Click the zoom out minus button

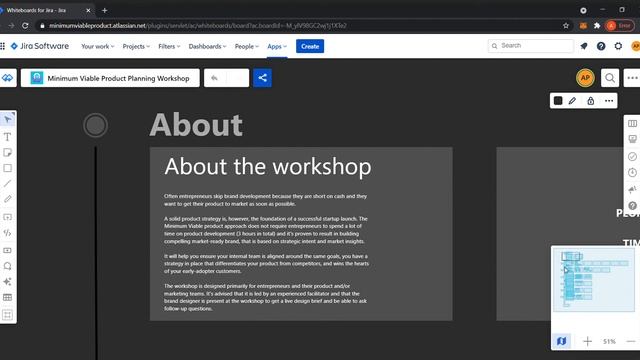(631, 341)
